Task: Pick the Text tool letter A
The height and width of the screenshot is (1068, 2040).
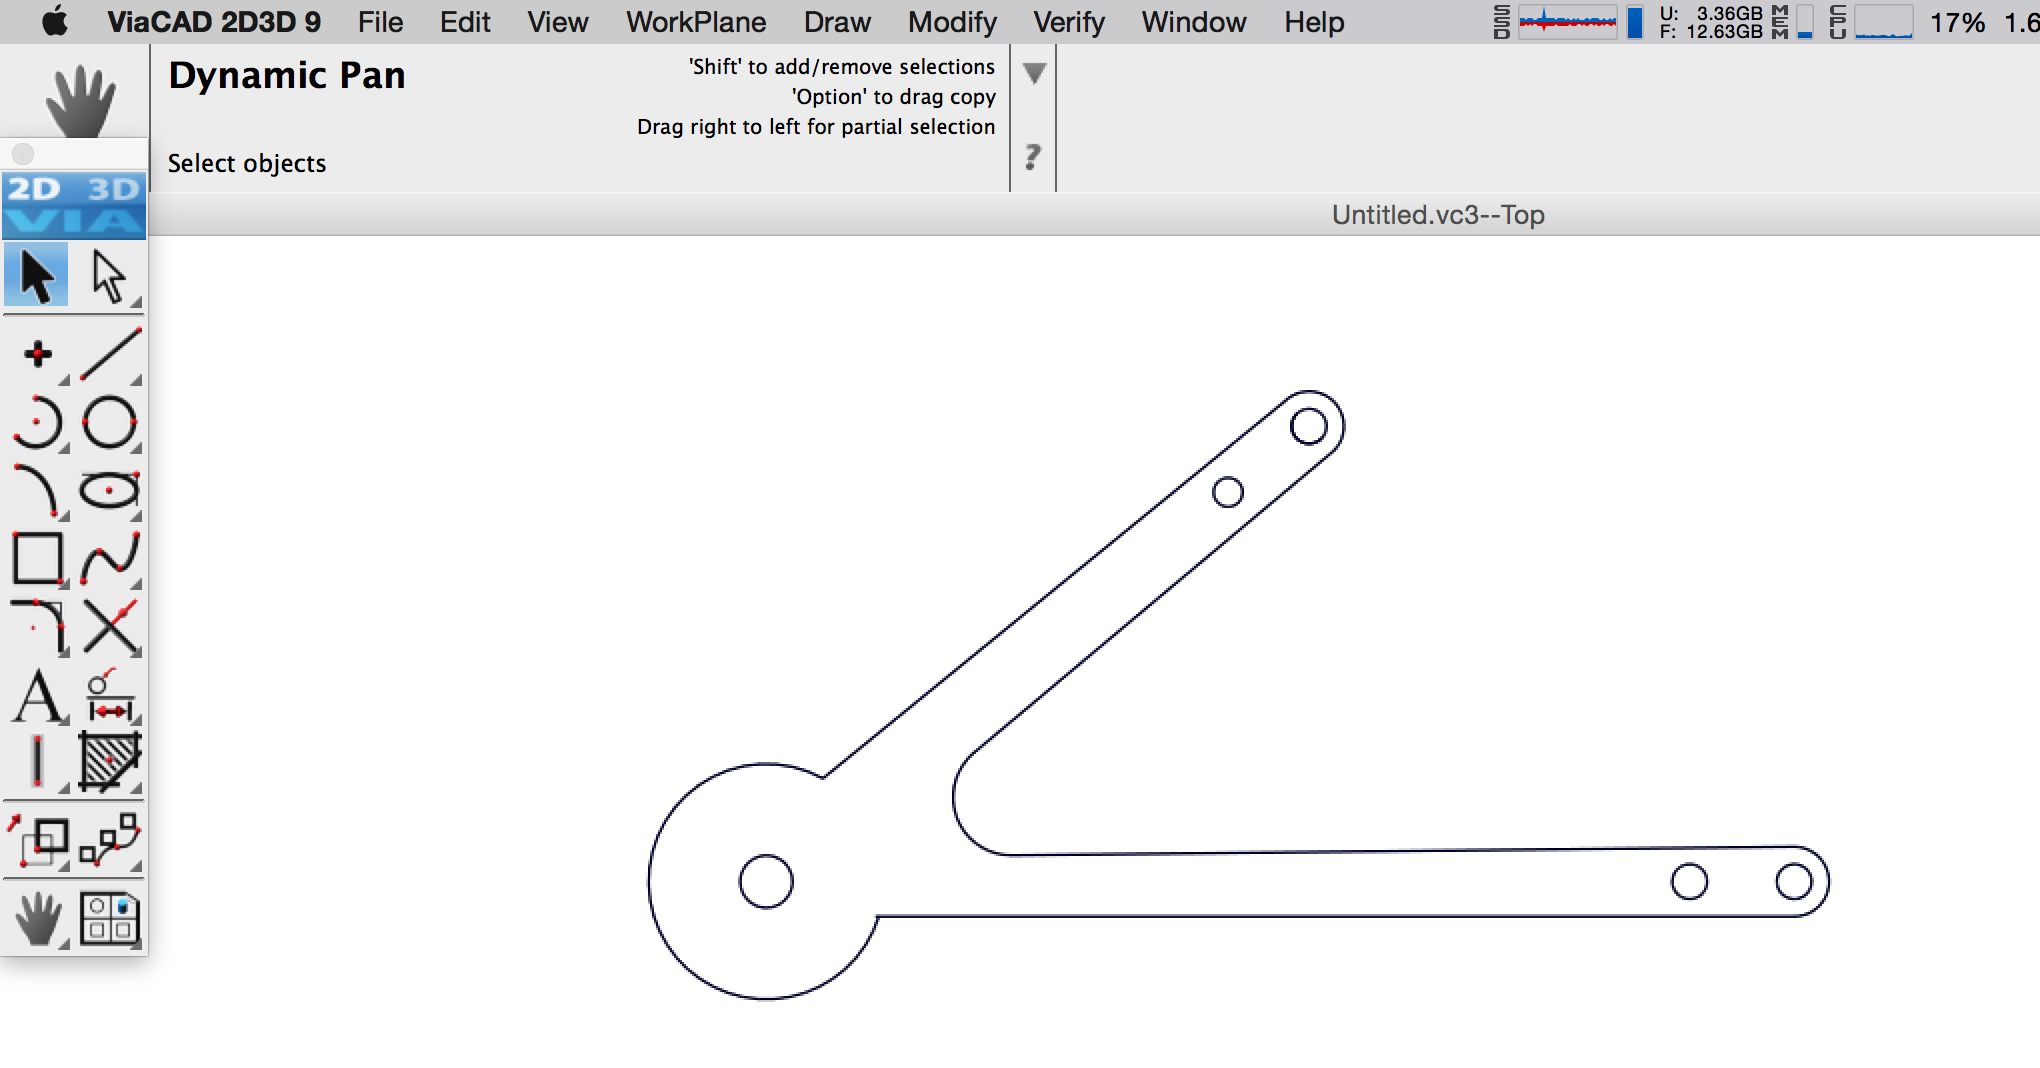Action: 38,696
